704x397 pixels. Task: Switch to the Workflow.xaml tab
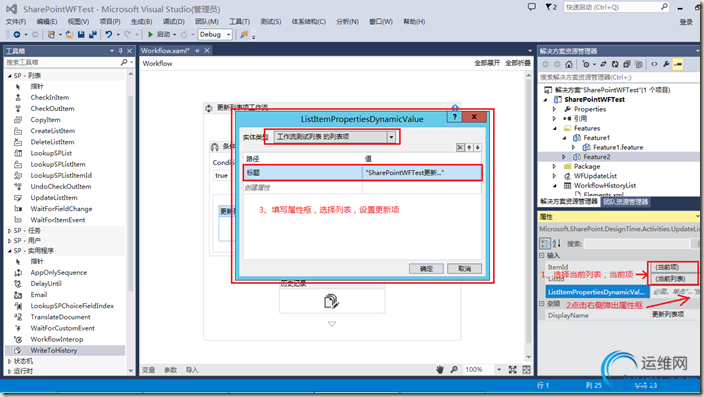pyautogui.click(x=165, y=51)
